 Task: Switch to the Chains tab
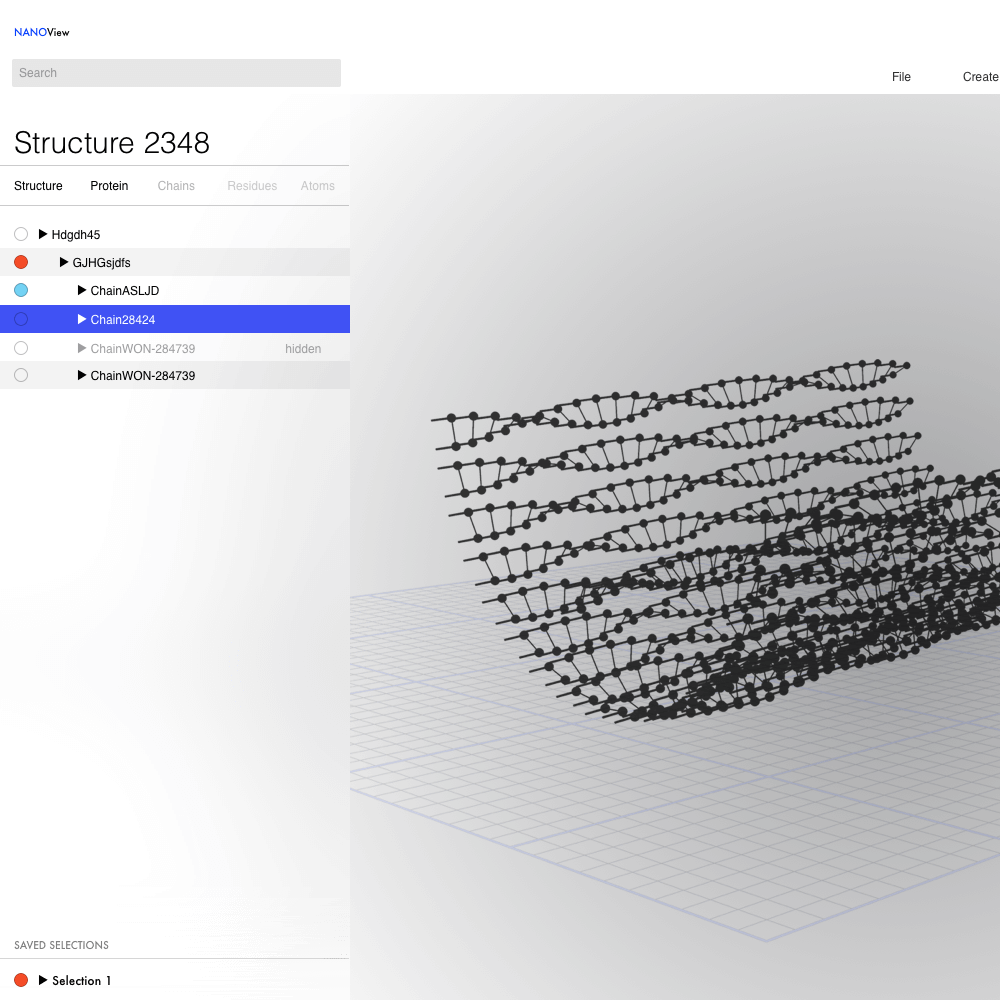click(x=176, y=186)
